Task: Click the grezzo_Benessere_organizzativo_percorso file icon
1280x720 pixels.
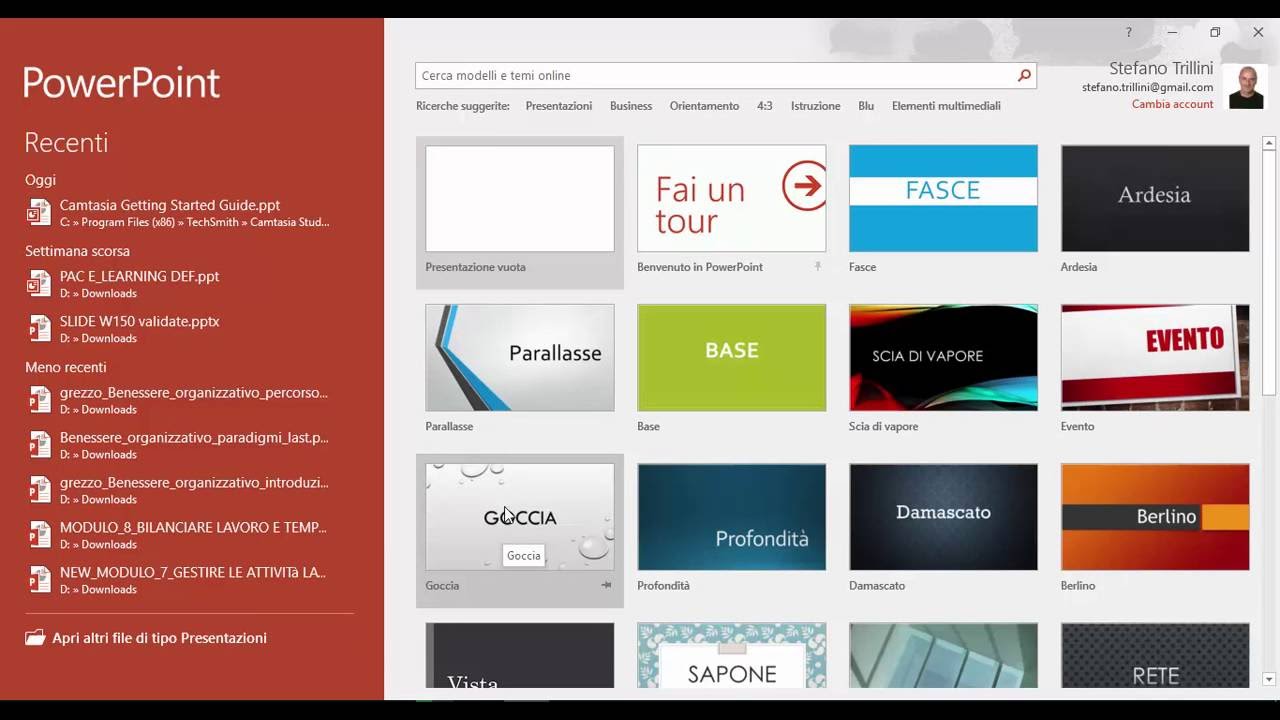Action: (x=38, y=399)
